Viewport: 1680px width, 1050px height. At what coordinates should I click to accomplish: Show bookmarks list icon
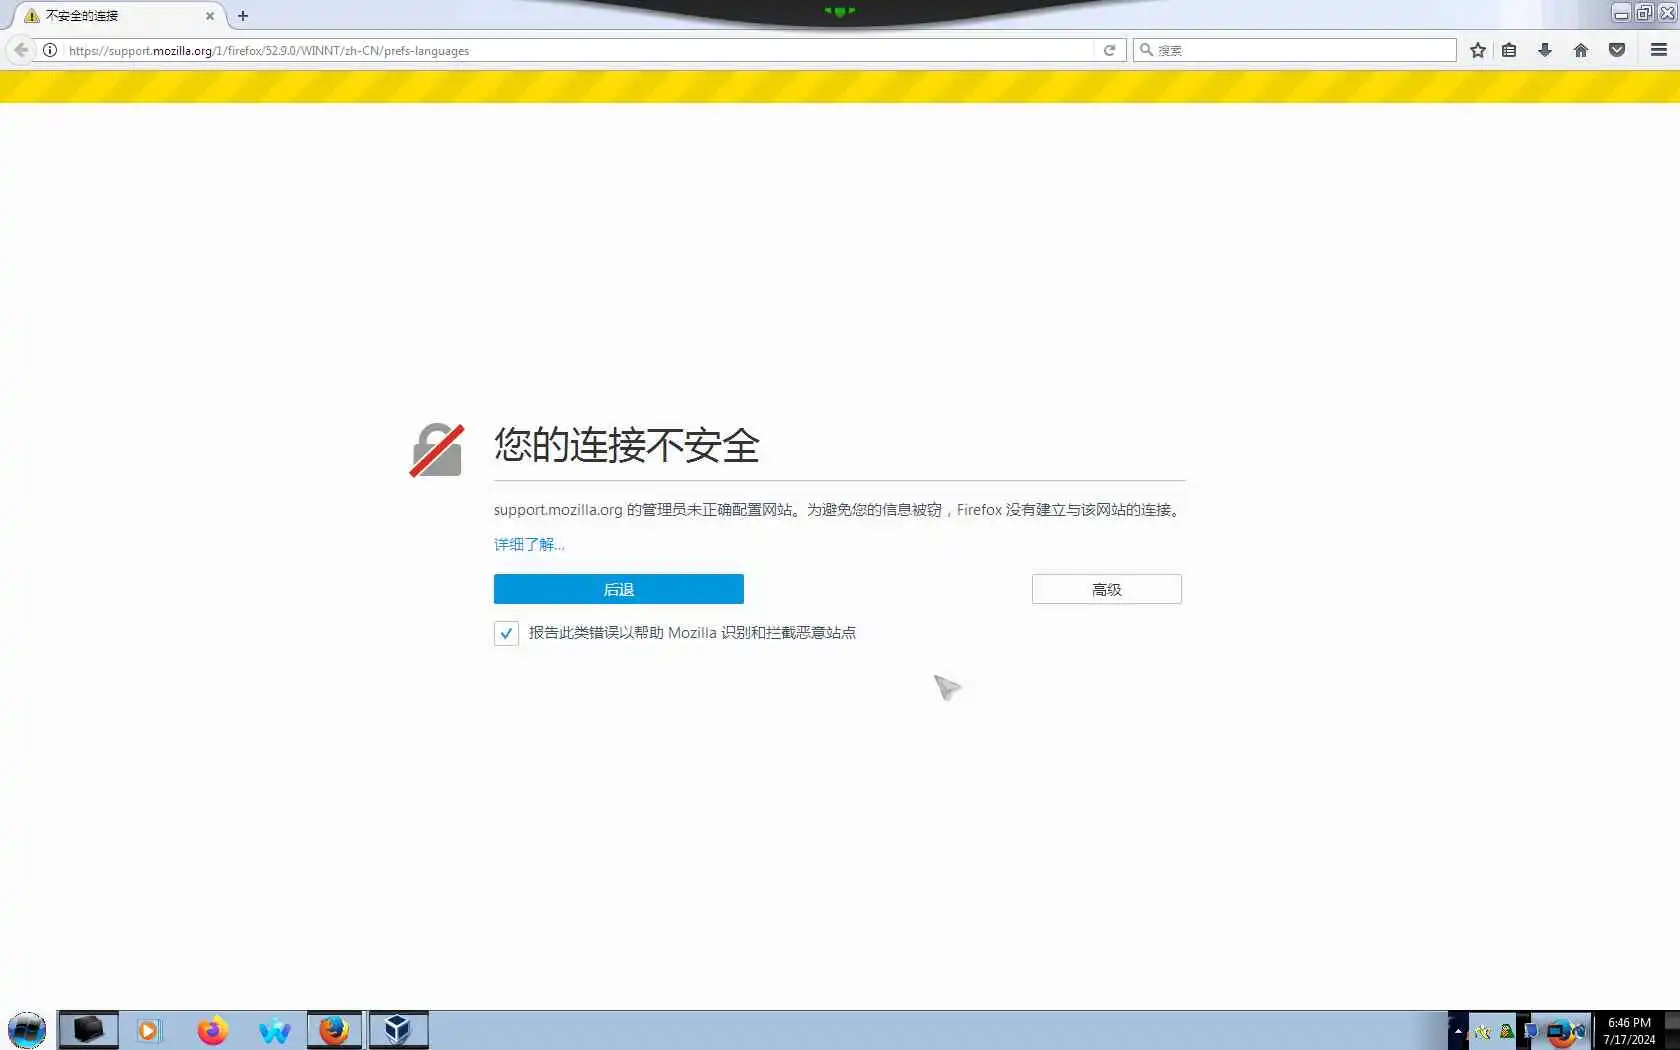[1510, 50]
